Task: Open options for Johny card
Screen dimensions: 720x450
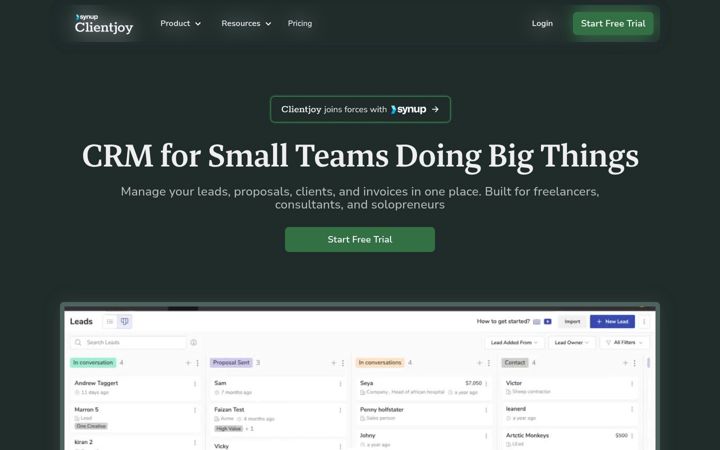Action: [x=486, y=436]
